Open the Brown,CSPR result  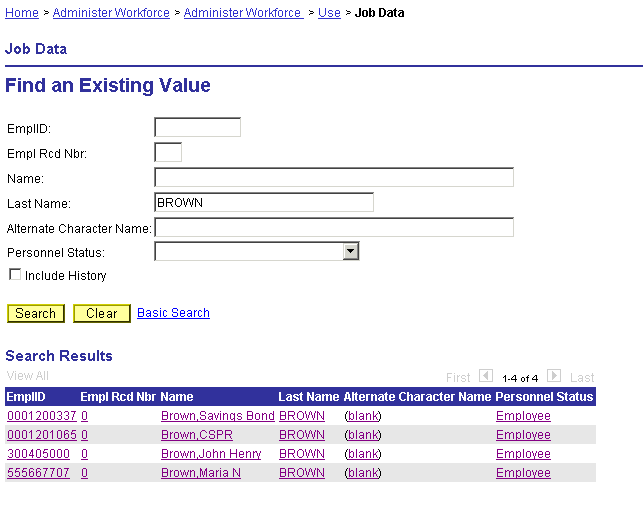197,435
